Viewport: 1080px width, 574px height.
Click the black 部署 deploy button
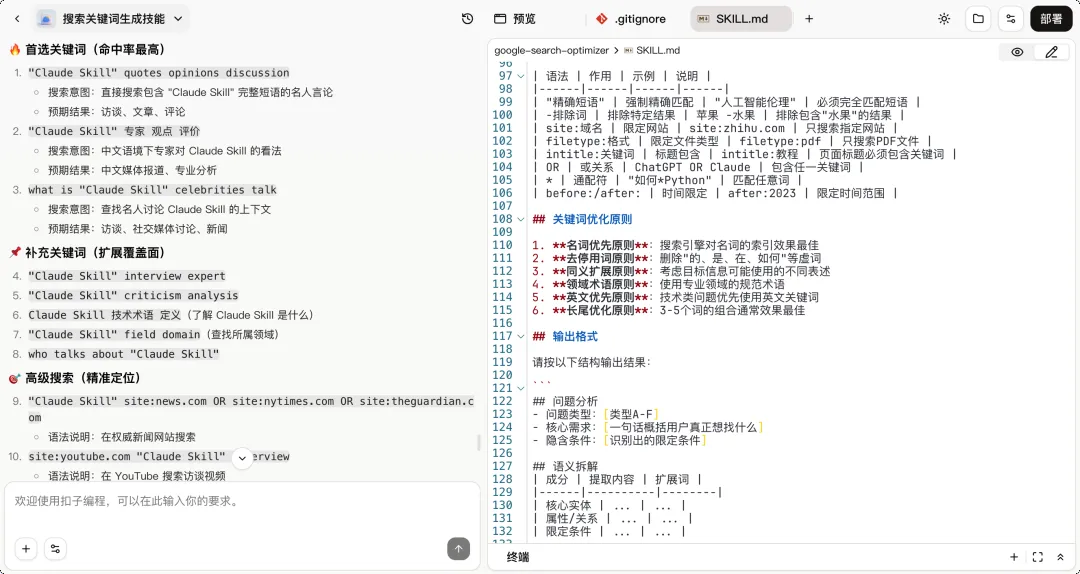(1051, 19)
